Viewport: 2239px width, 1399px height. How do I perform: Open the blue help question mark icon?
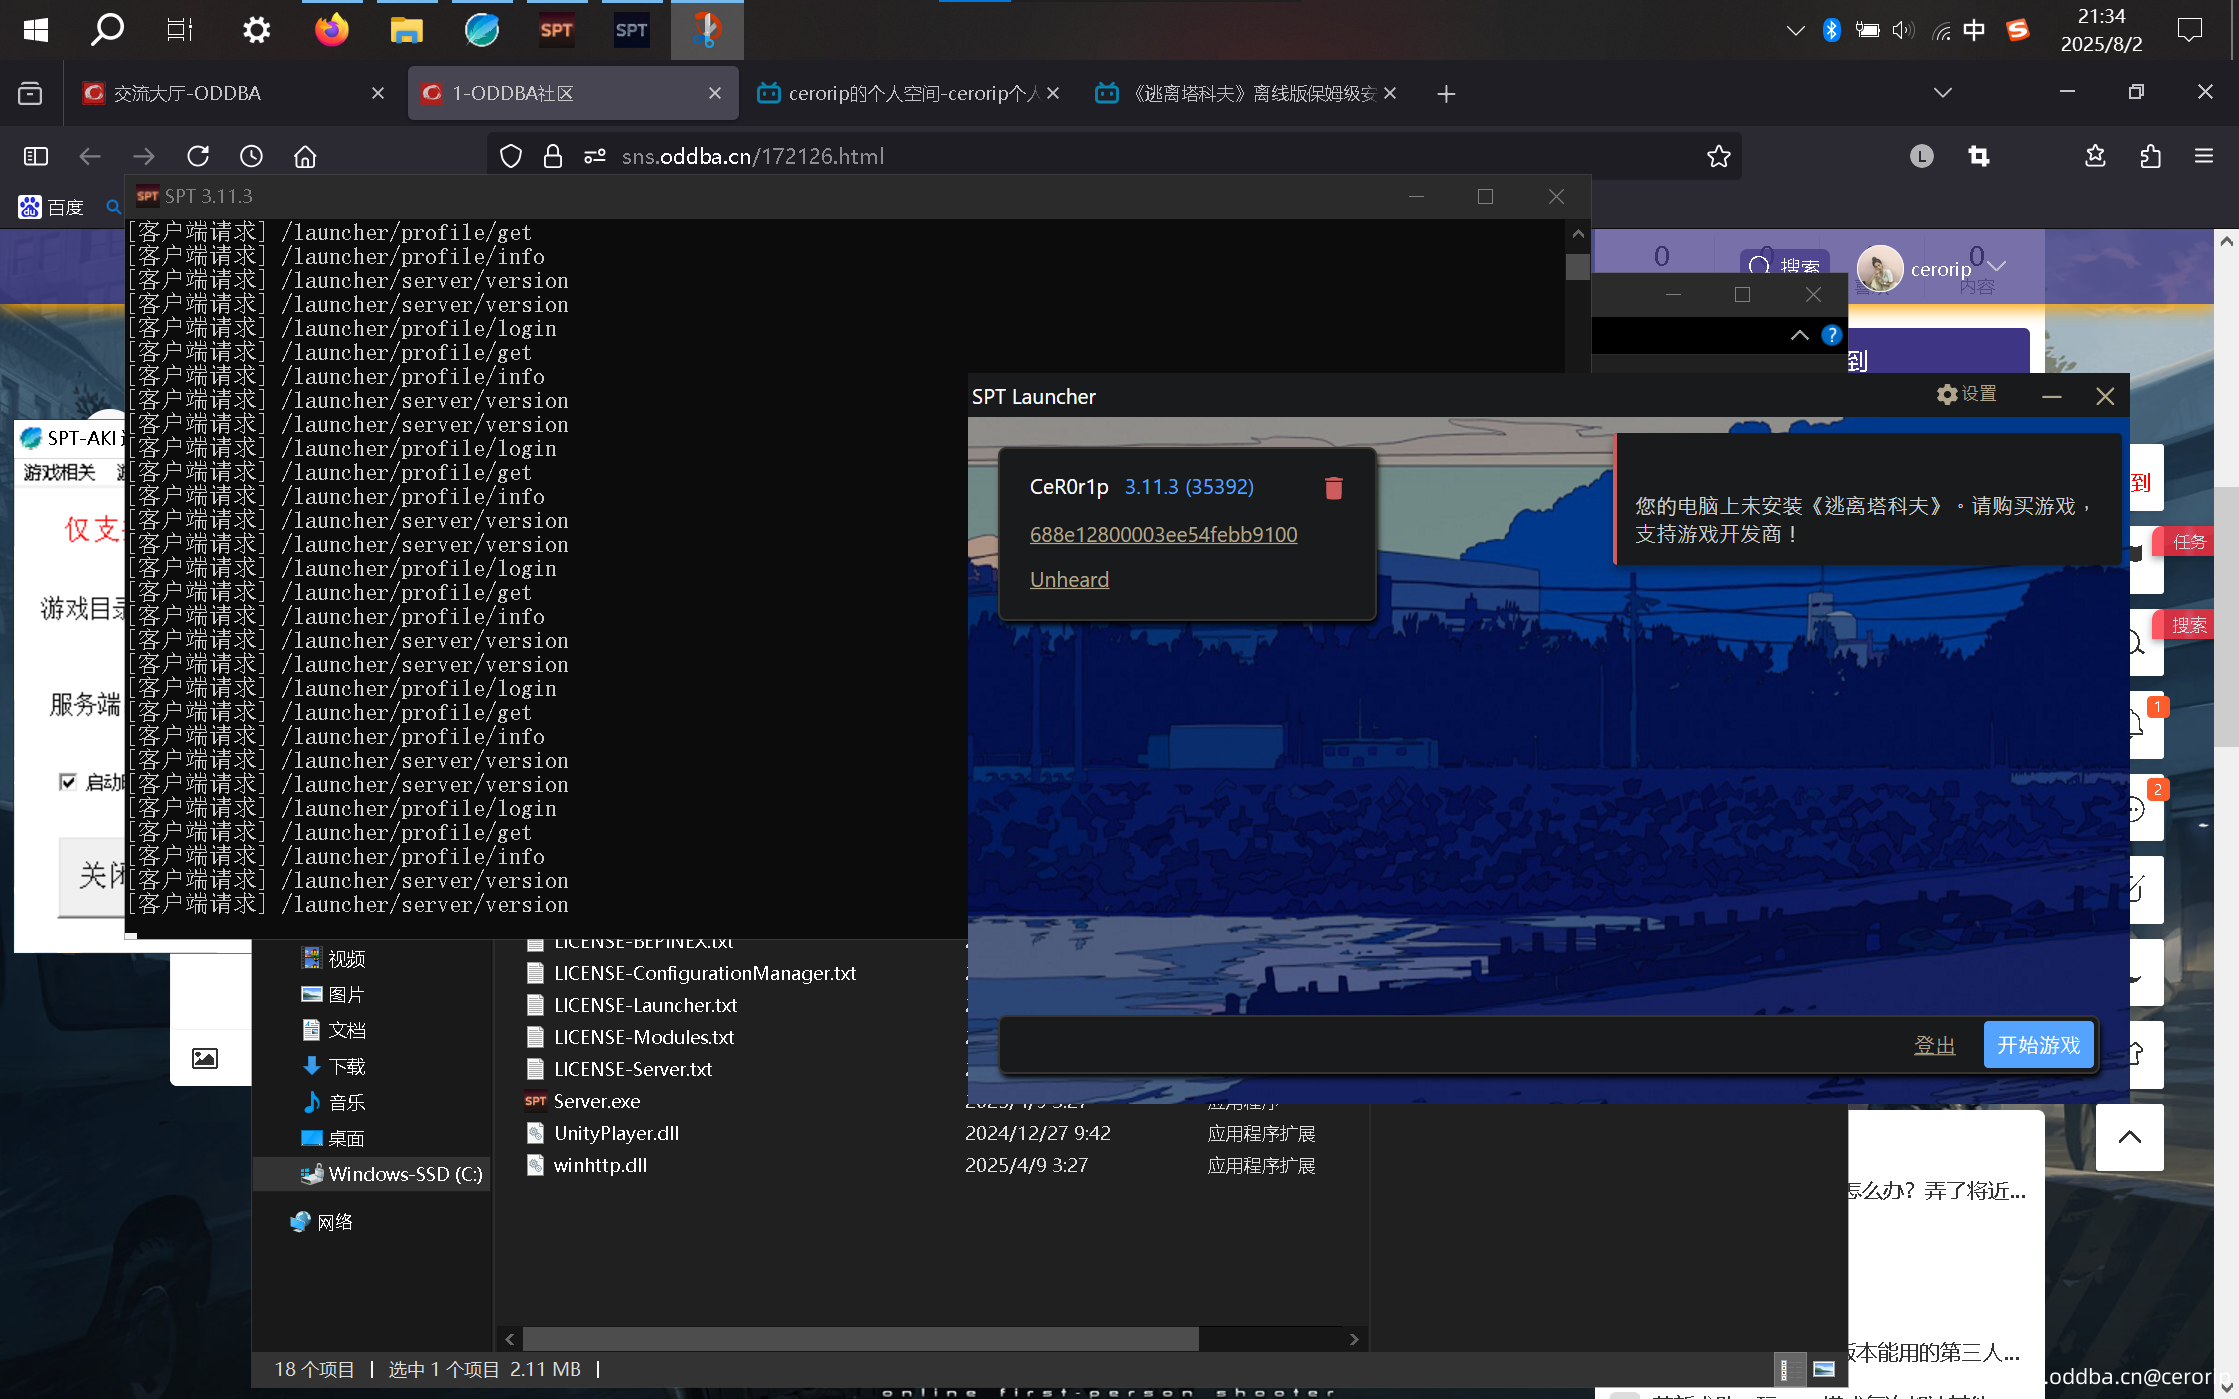coord(1831,335)
